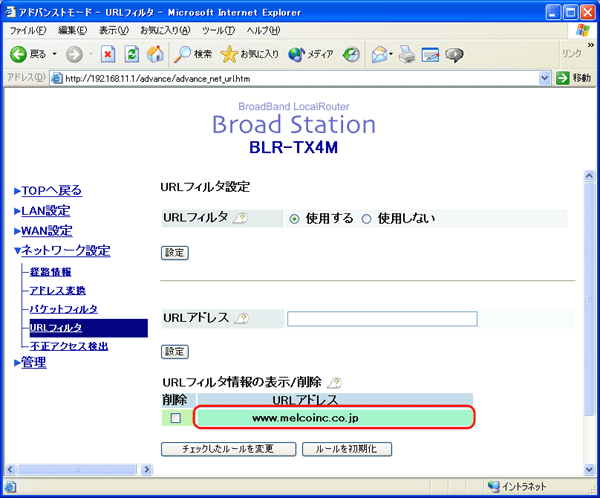Select the 使用する radio button

click(295, 219)
